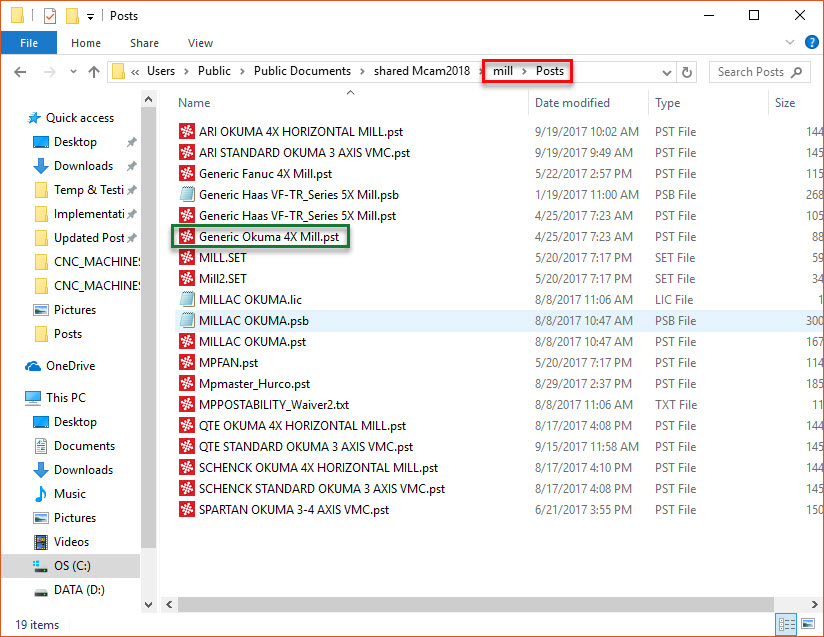Screen dimensions: 824x637
Task: Select SCHENCK STANDARD OKUMA 3 AXIS VMC.pst
Action: coord(322,489)
